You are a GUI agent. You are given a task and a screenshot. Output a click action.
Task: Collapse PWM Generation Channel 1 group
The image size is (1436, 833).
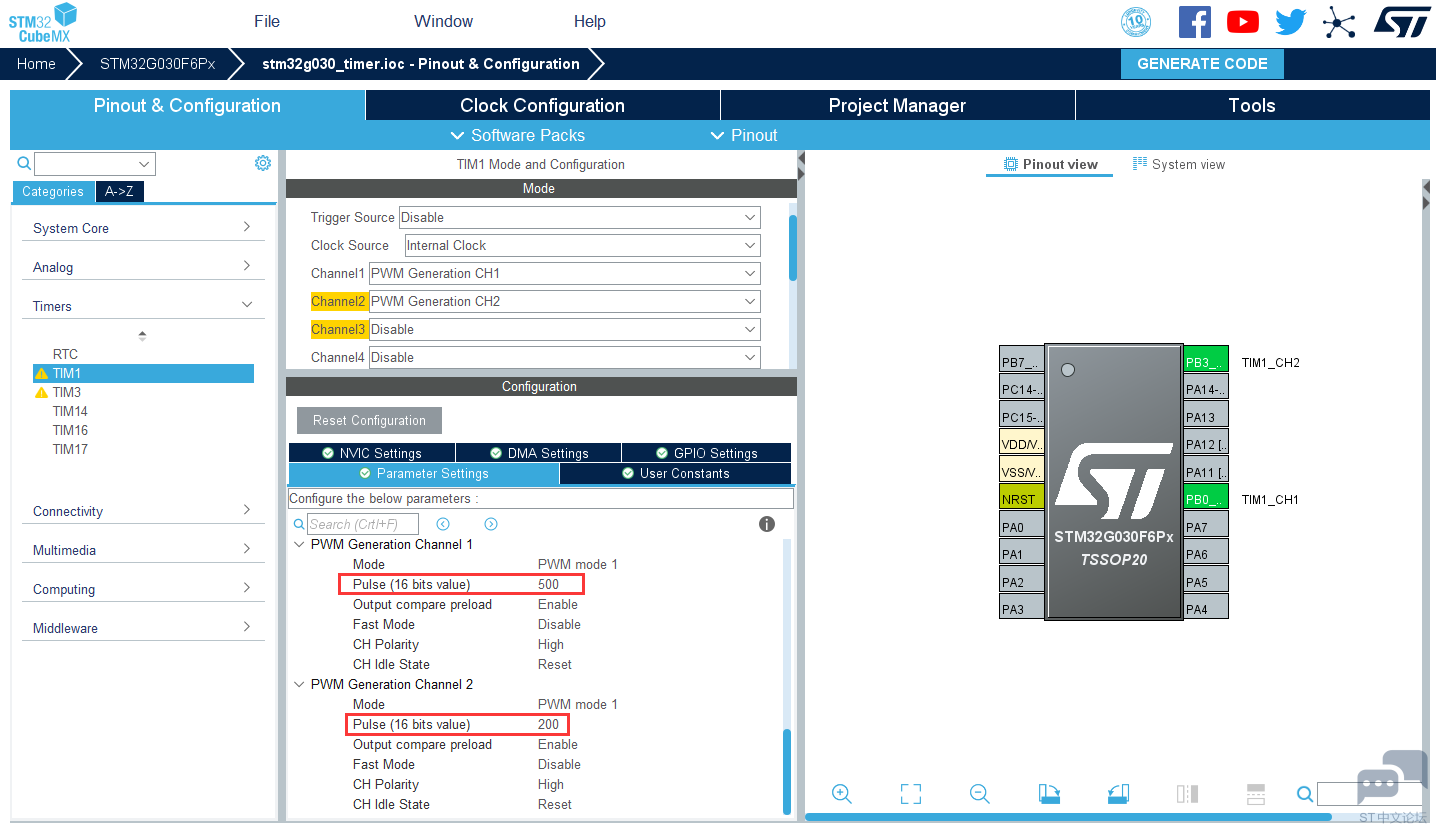(299, 544)
